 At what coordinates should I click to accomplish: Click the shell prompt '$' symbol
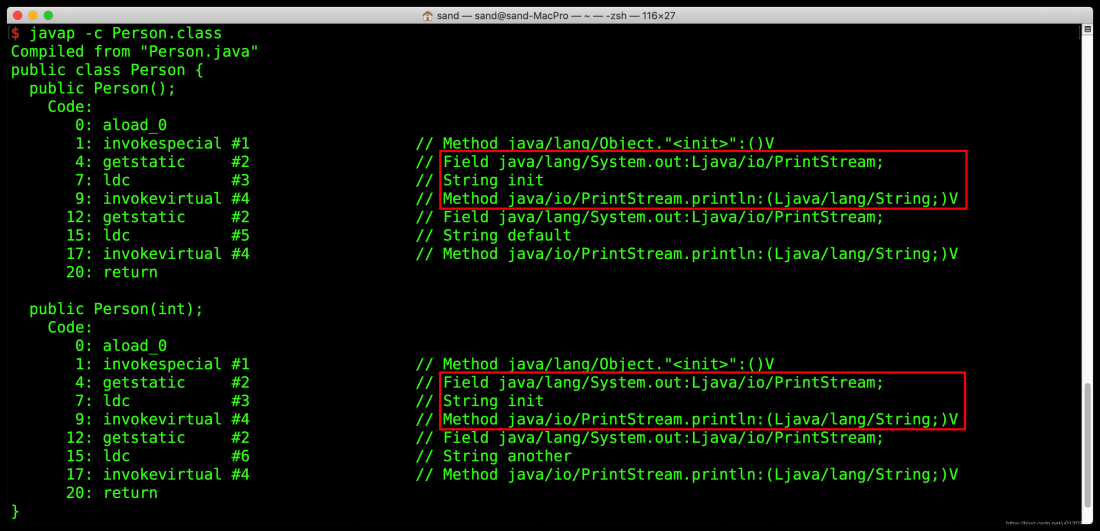(15, 33)
